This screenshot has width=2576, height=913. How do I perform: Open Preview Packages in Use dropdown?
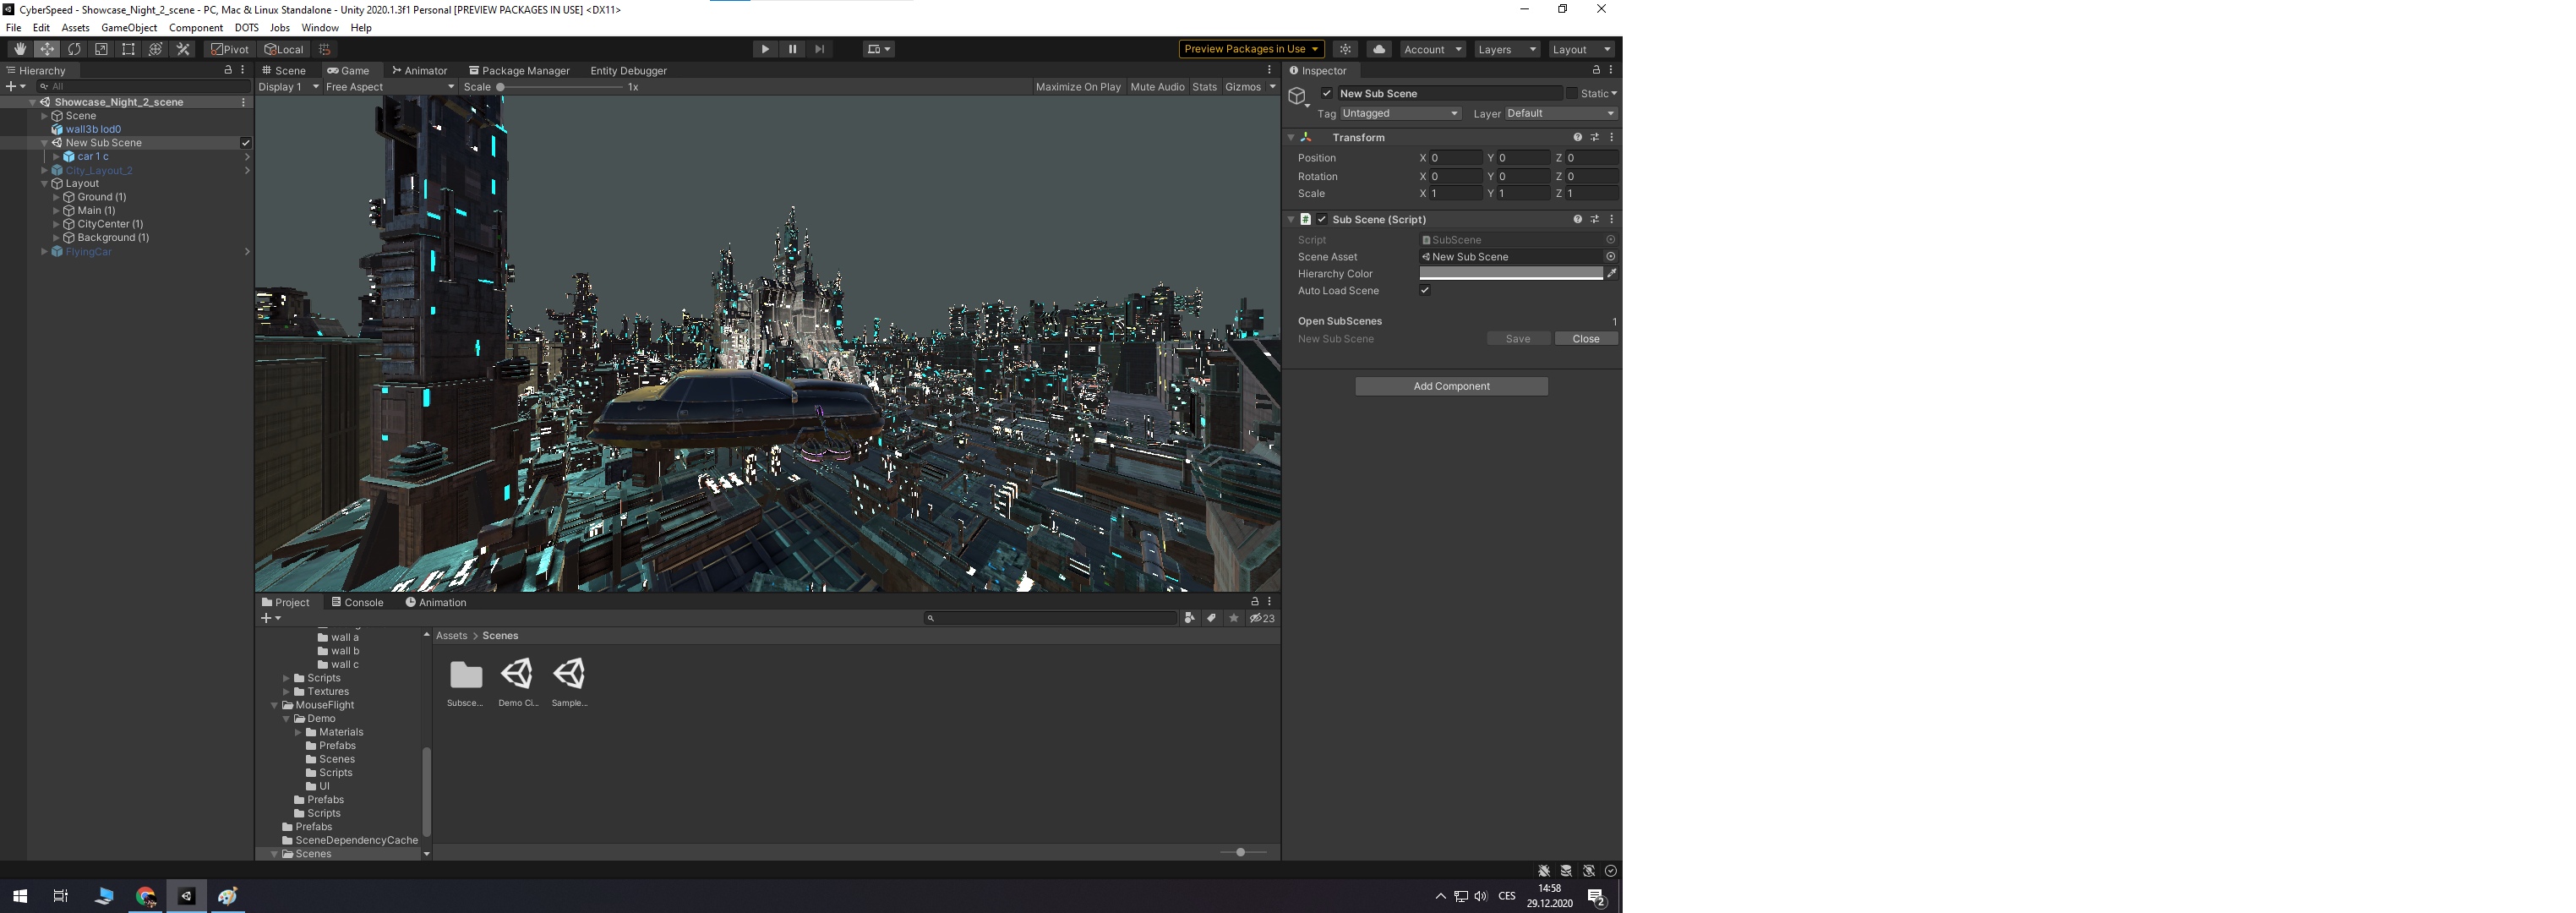pos(1251,49)
